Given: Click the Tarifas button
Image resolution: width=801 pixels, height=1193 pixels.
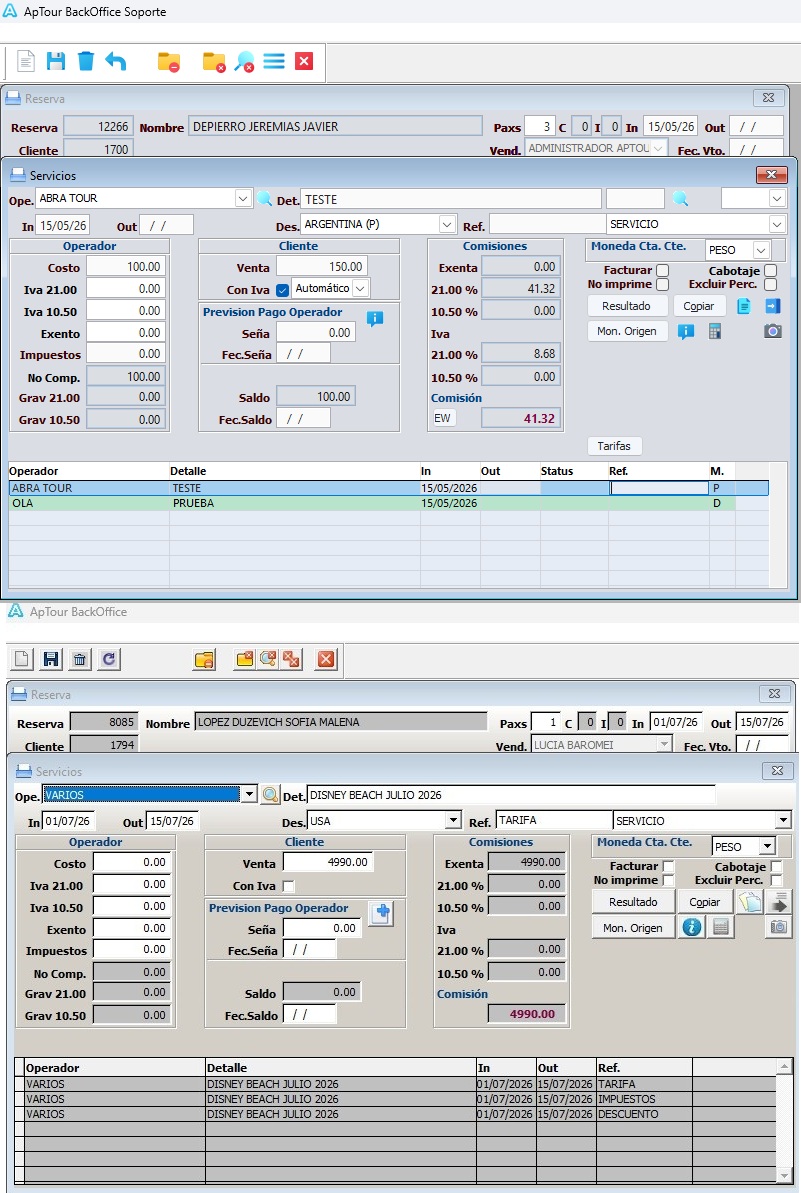Looking at the screenshot, I should [x=614, y=446].
